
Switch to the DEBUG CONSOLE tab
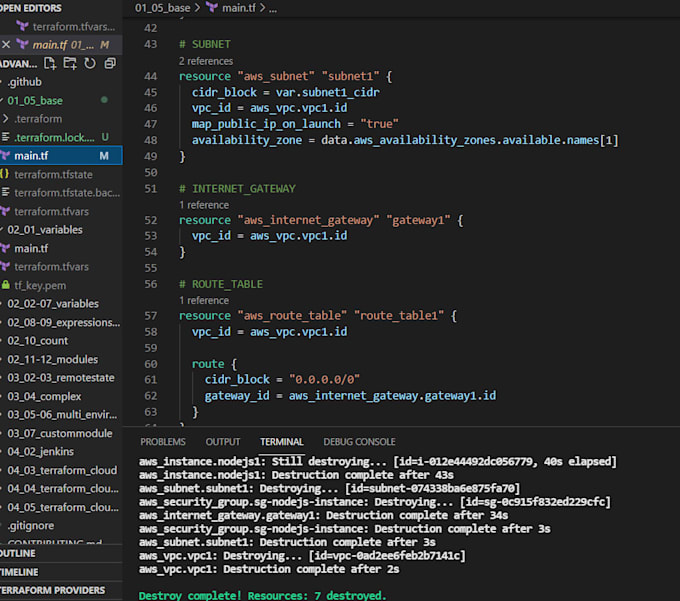click(359, 442)
